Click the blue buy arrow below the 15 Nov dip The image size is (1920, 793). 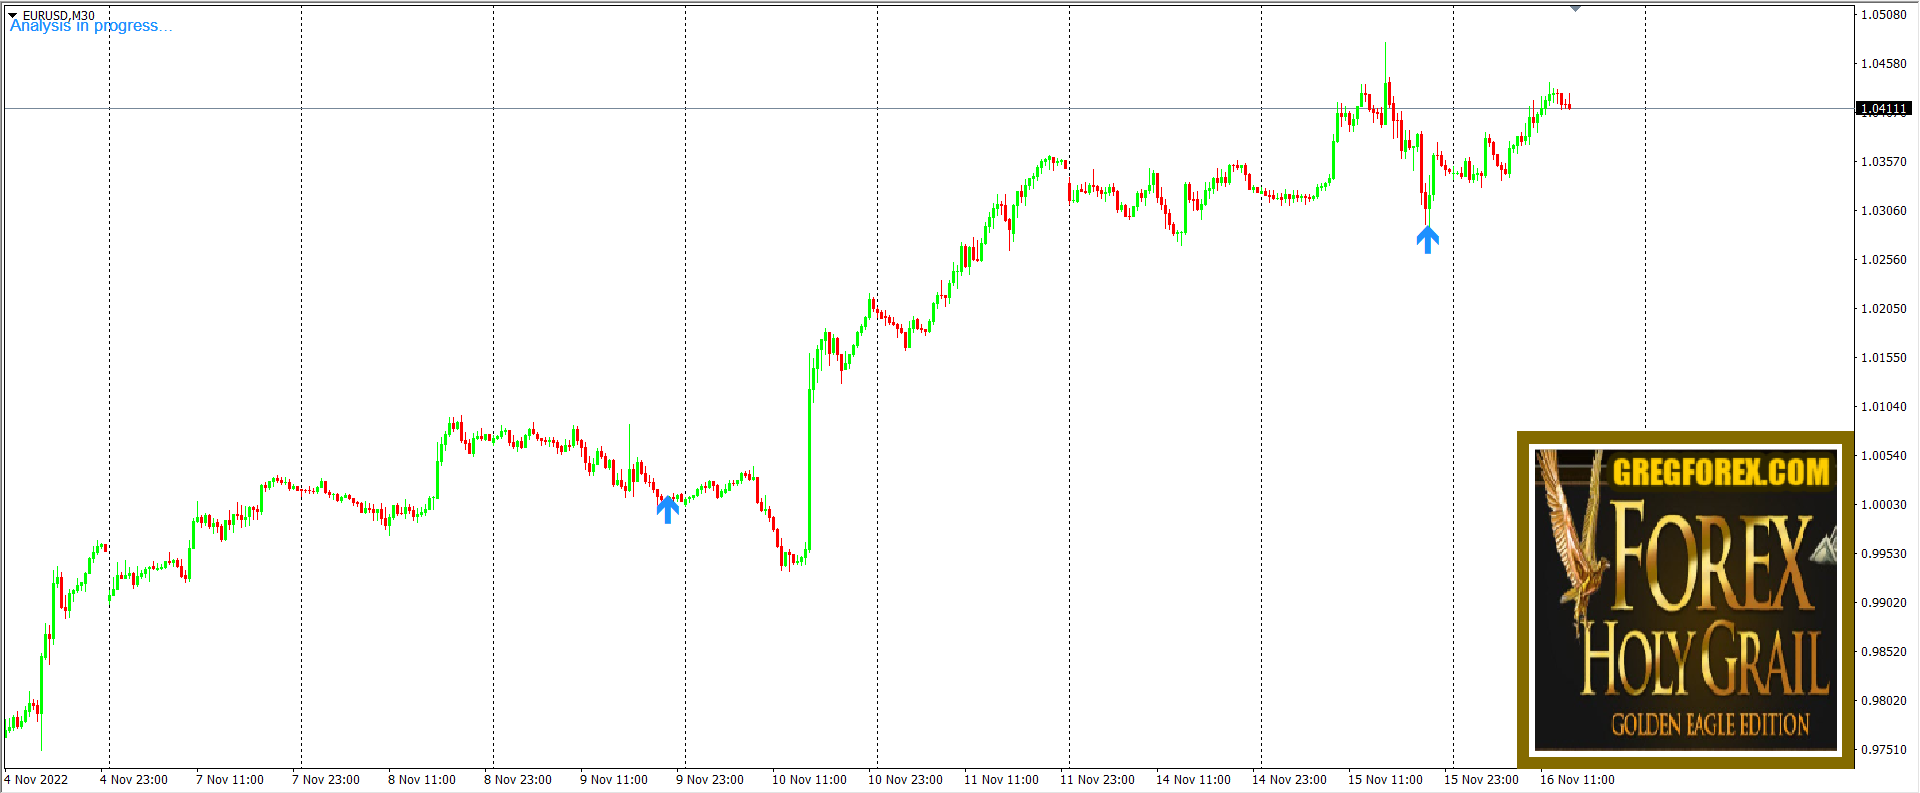(1427, 239)
